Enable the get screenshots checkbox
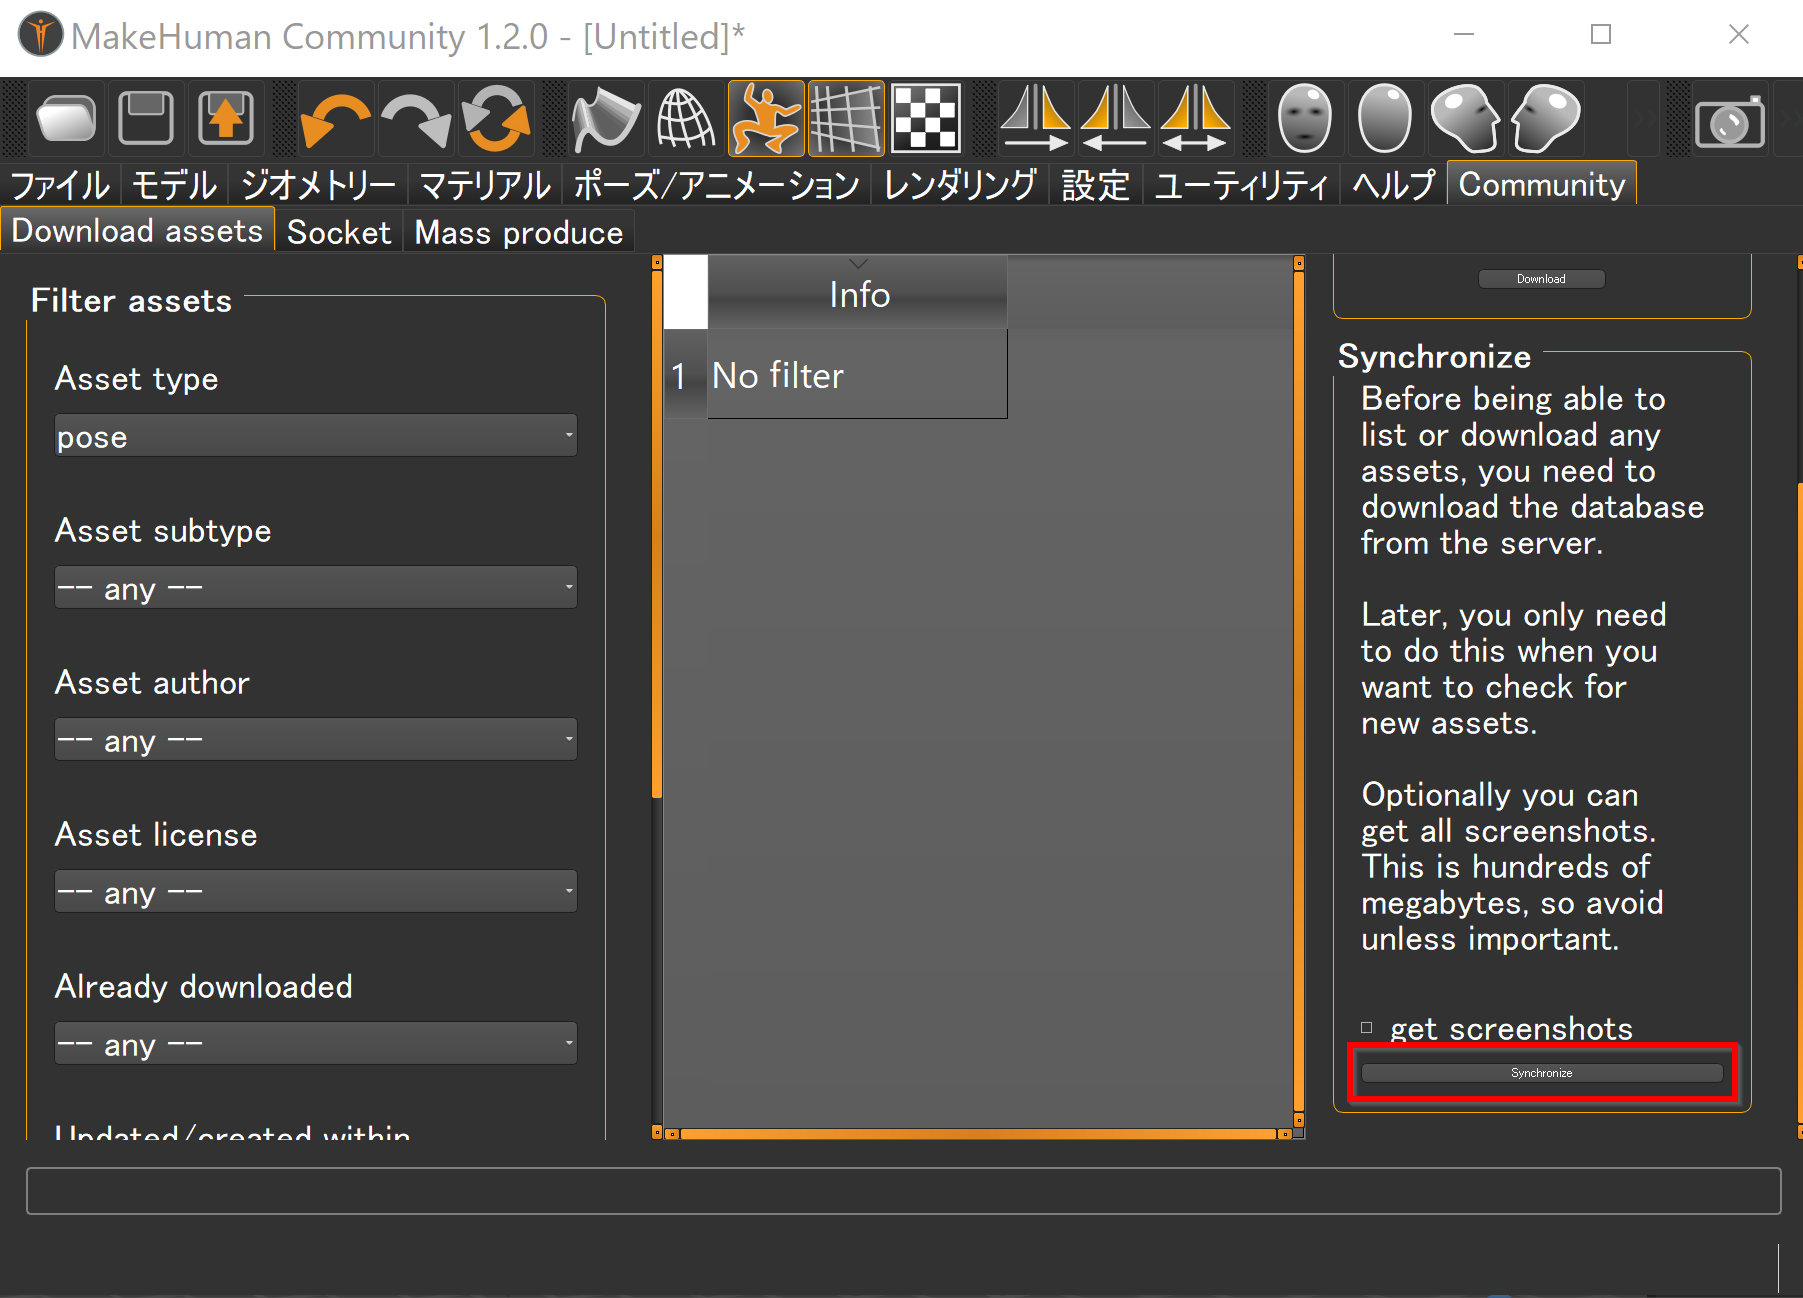Image resolution: width=1803 pixels, height=1298 pixels. (x=1367, y=1028)
